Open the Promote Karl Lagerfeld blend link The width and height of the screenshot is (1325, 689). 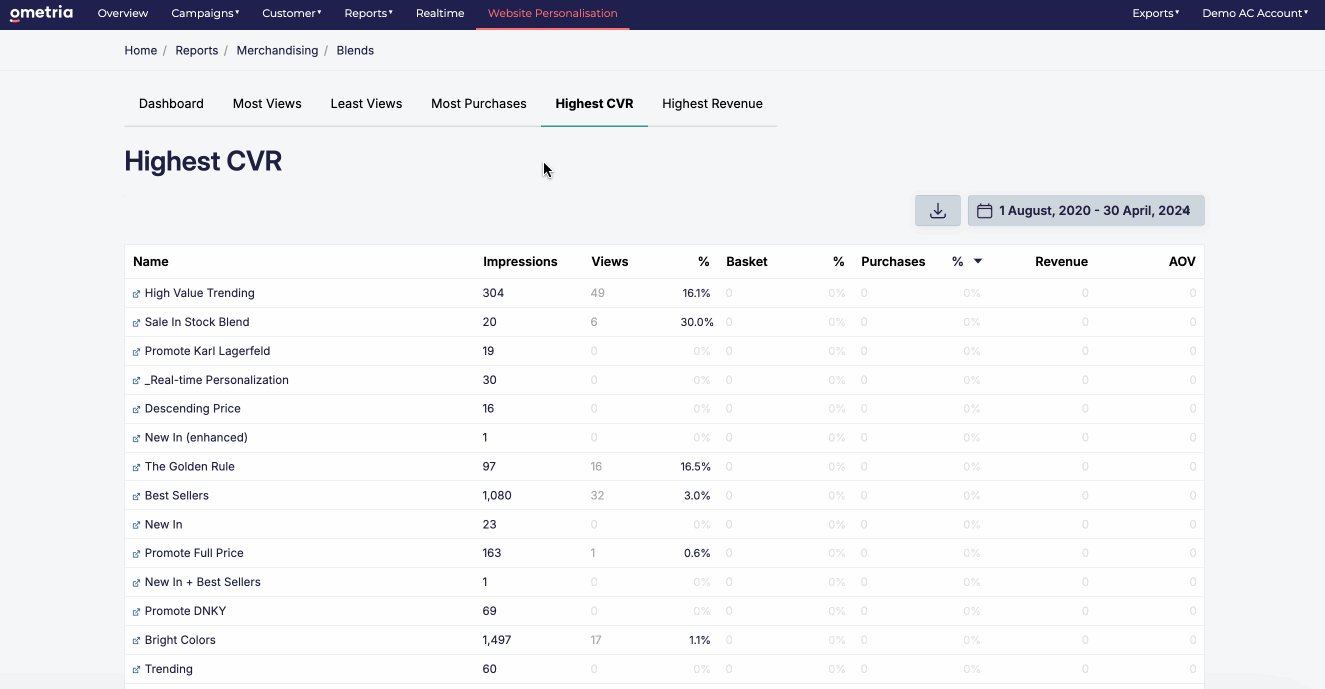(x=207, y=352)
